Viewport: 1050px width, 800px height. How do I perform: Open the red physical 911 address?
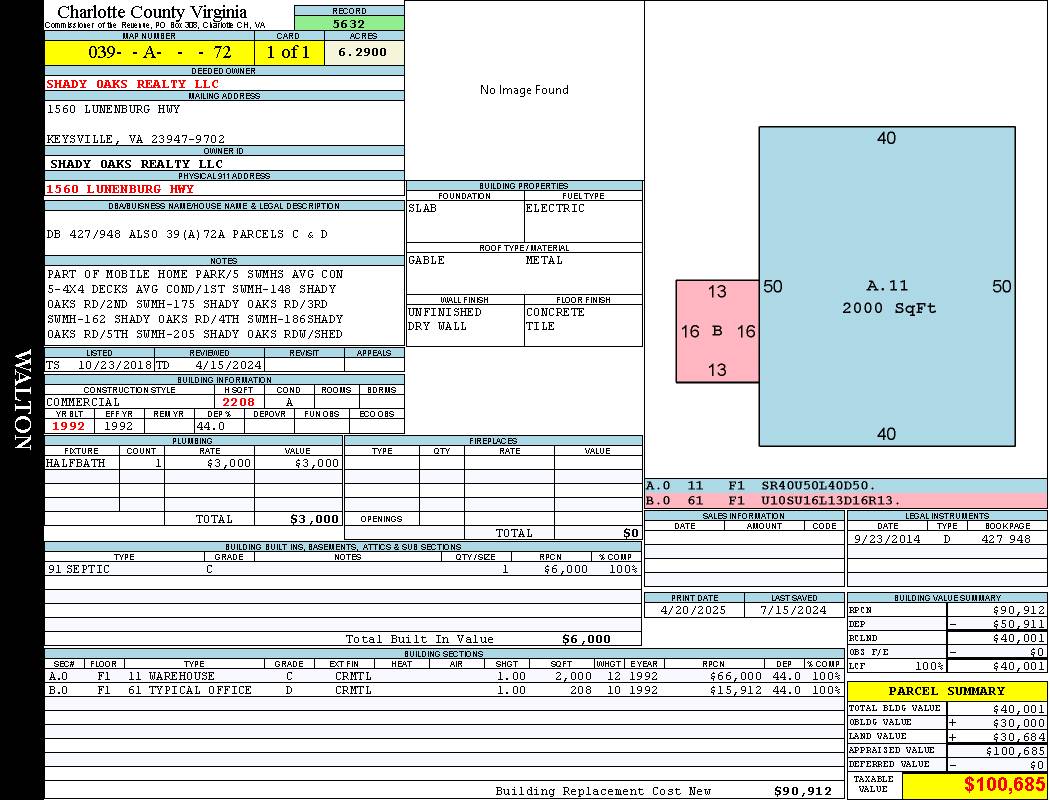point(120,189)
